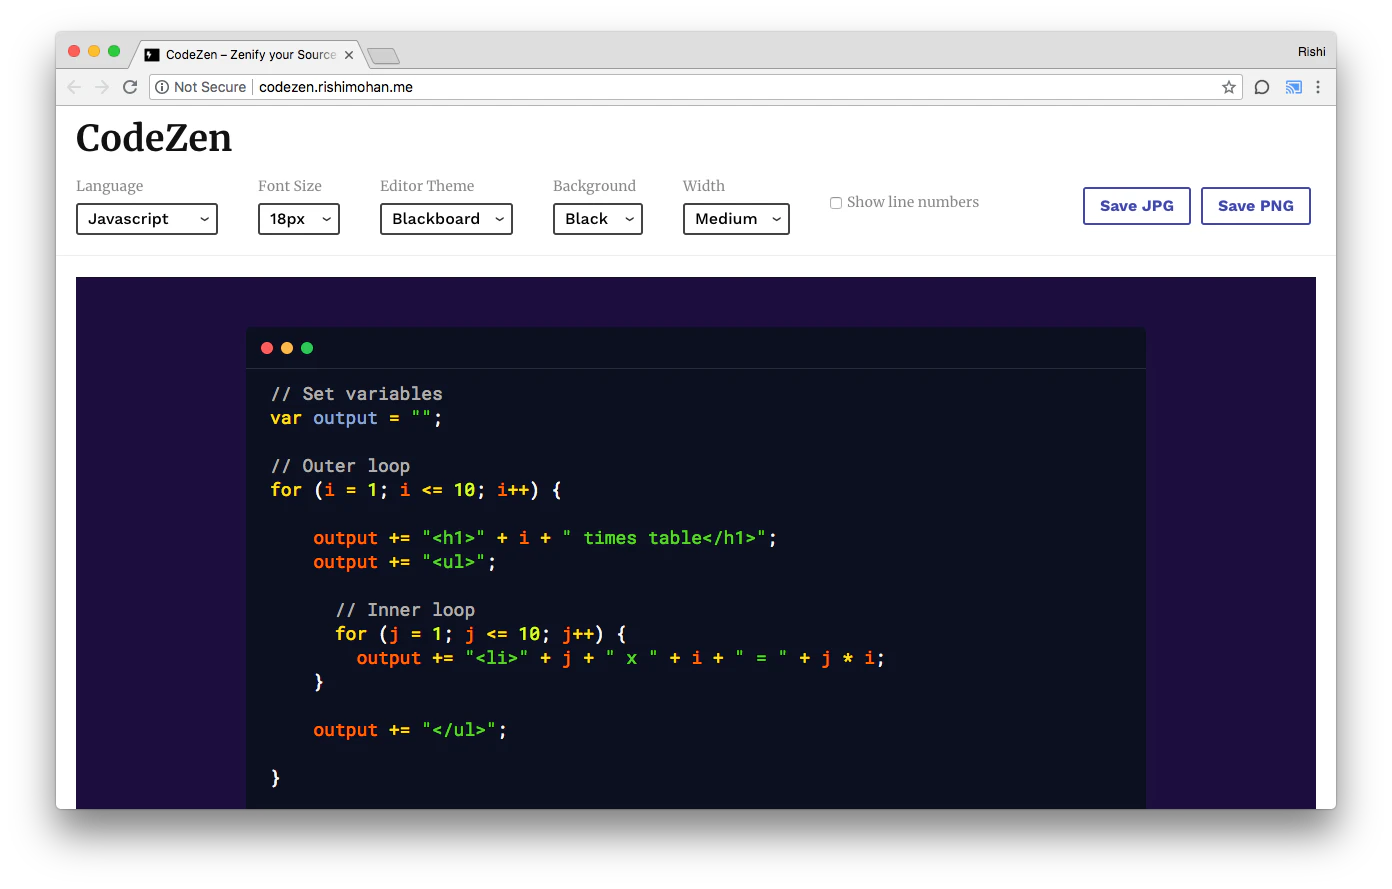Click the CodeZen heading
The width and height of the screenshot is (1392, 889).
pos(154,138)
